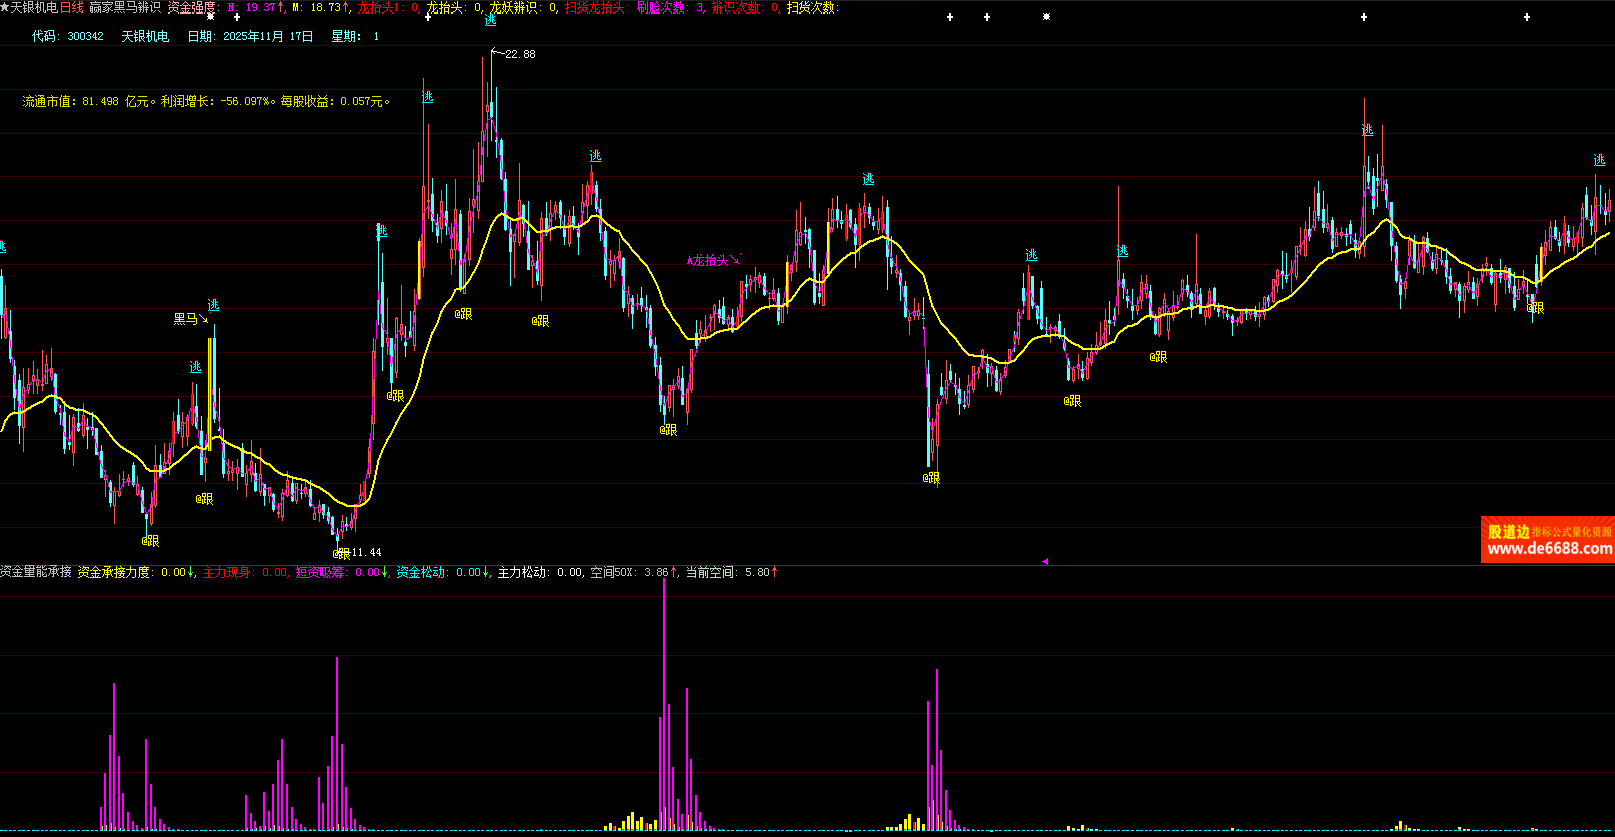This screenshot has height=837, width=1615.
Task: Click the tallest magenta bar in lower panel
Action: [x=664, y=700]
